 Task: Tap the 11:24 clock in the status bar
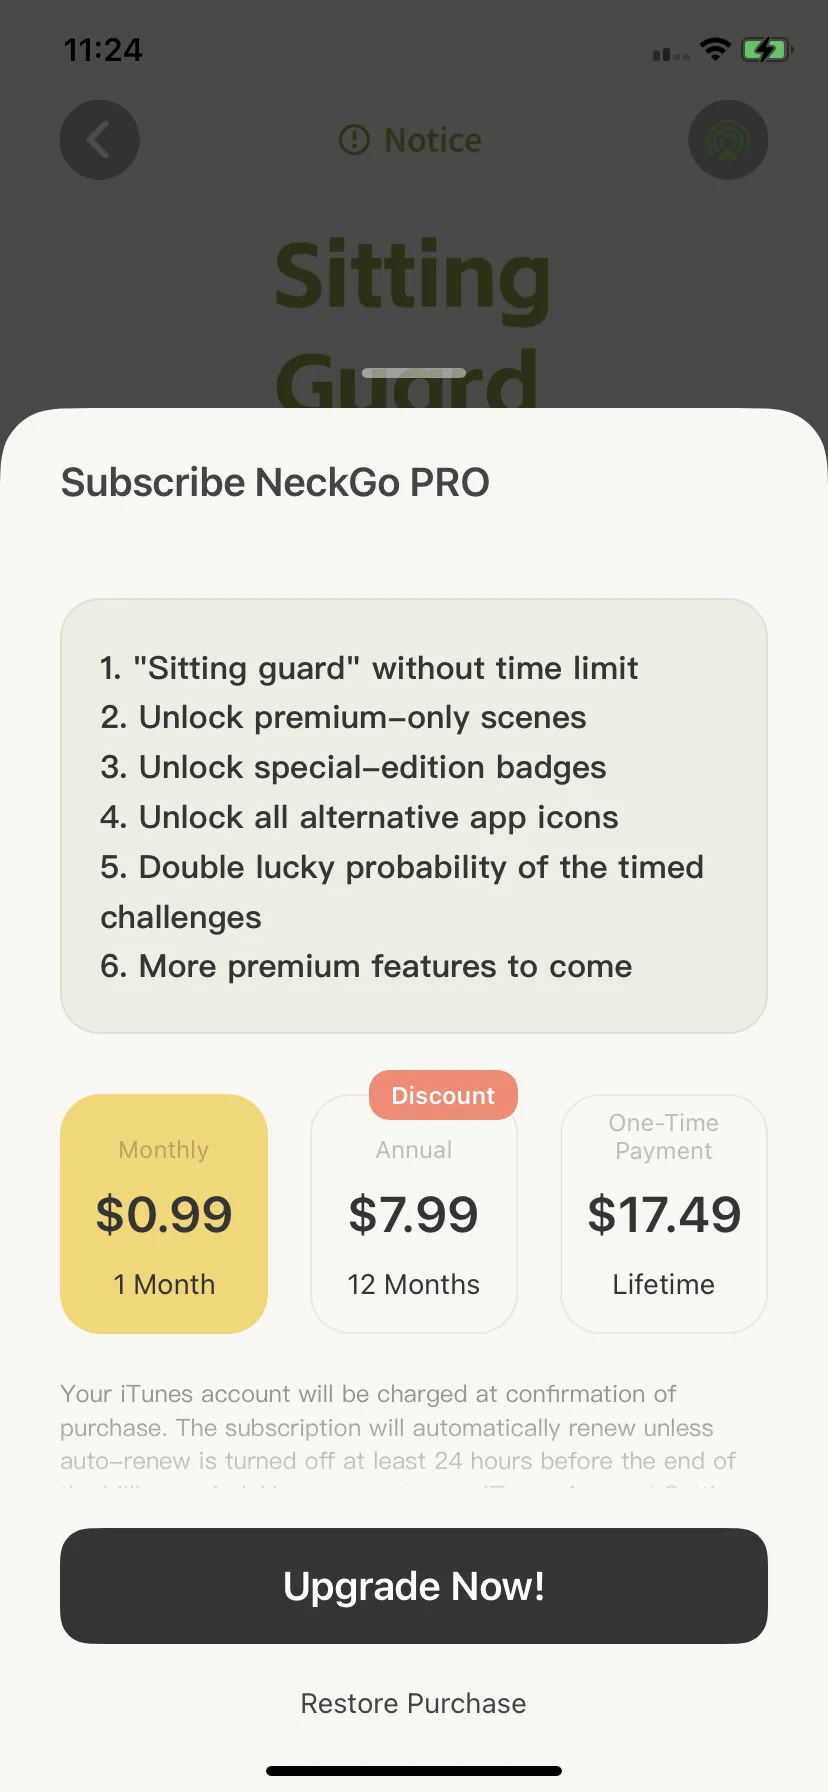(x=103, y=49)
